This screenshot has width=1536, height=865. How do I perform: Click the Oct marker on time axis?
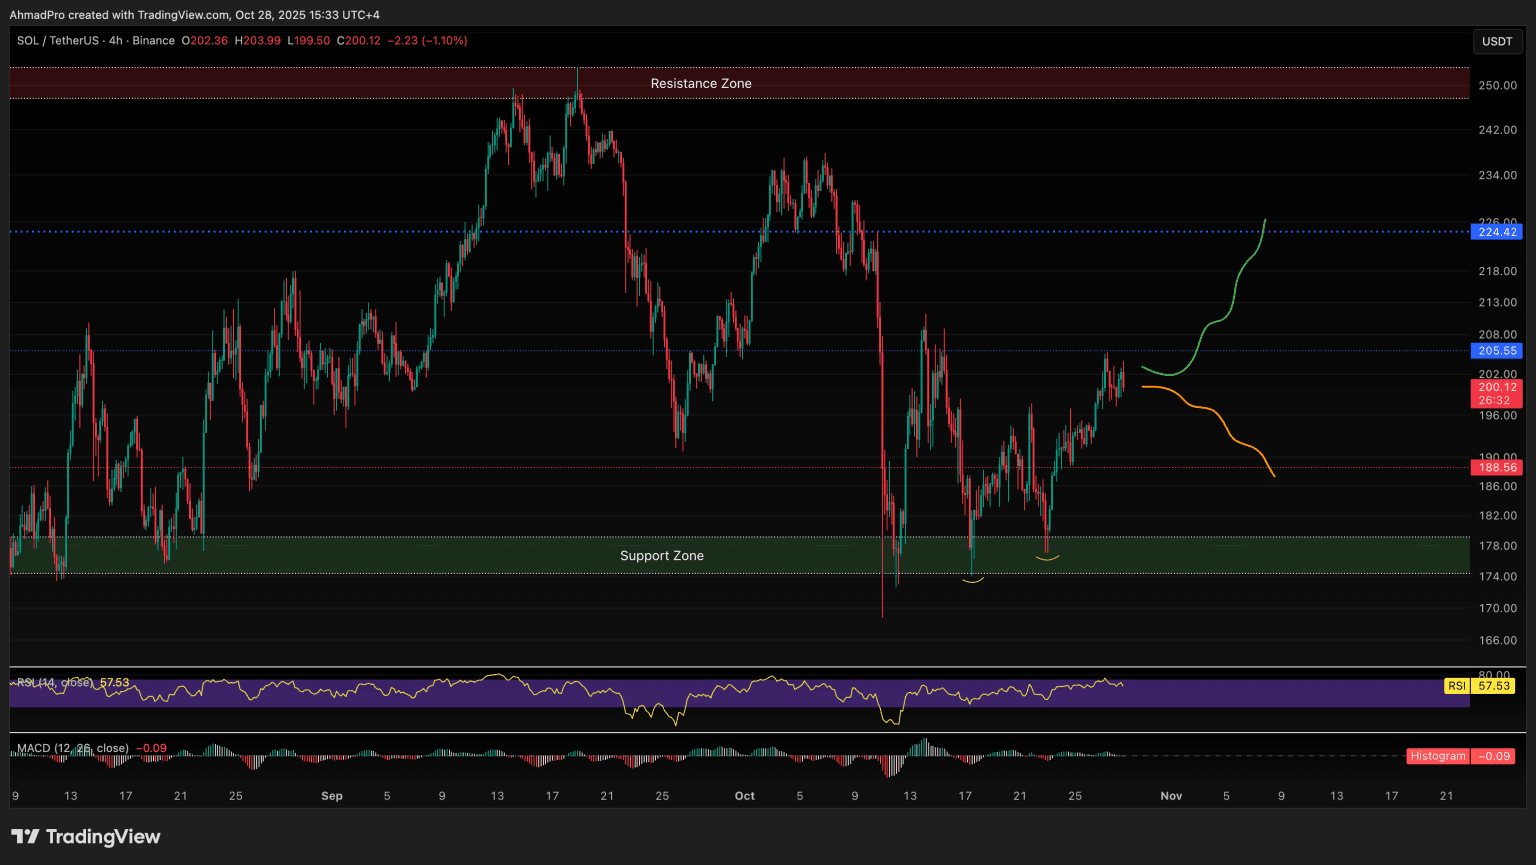click(x=744, y=796)
